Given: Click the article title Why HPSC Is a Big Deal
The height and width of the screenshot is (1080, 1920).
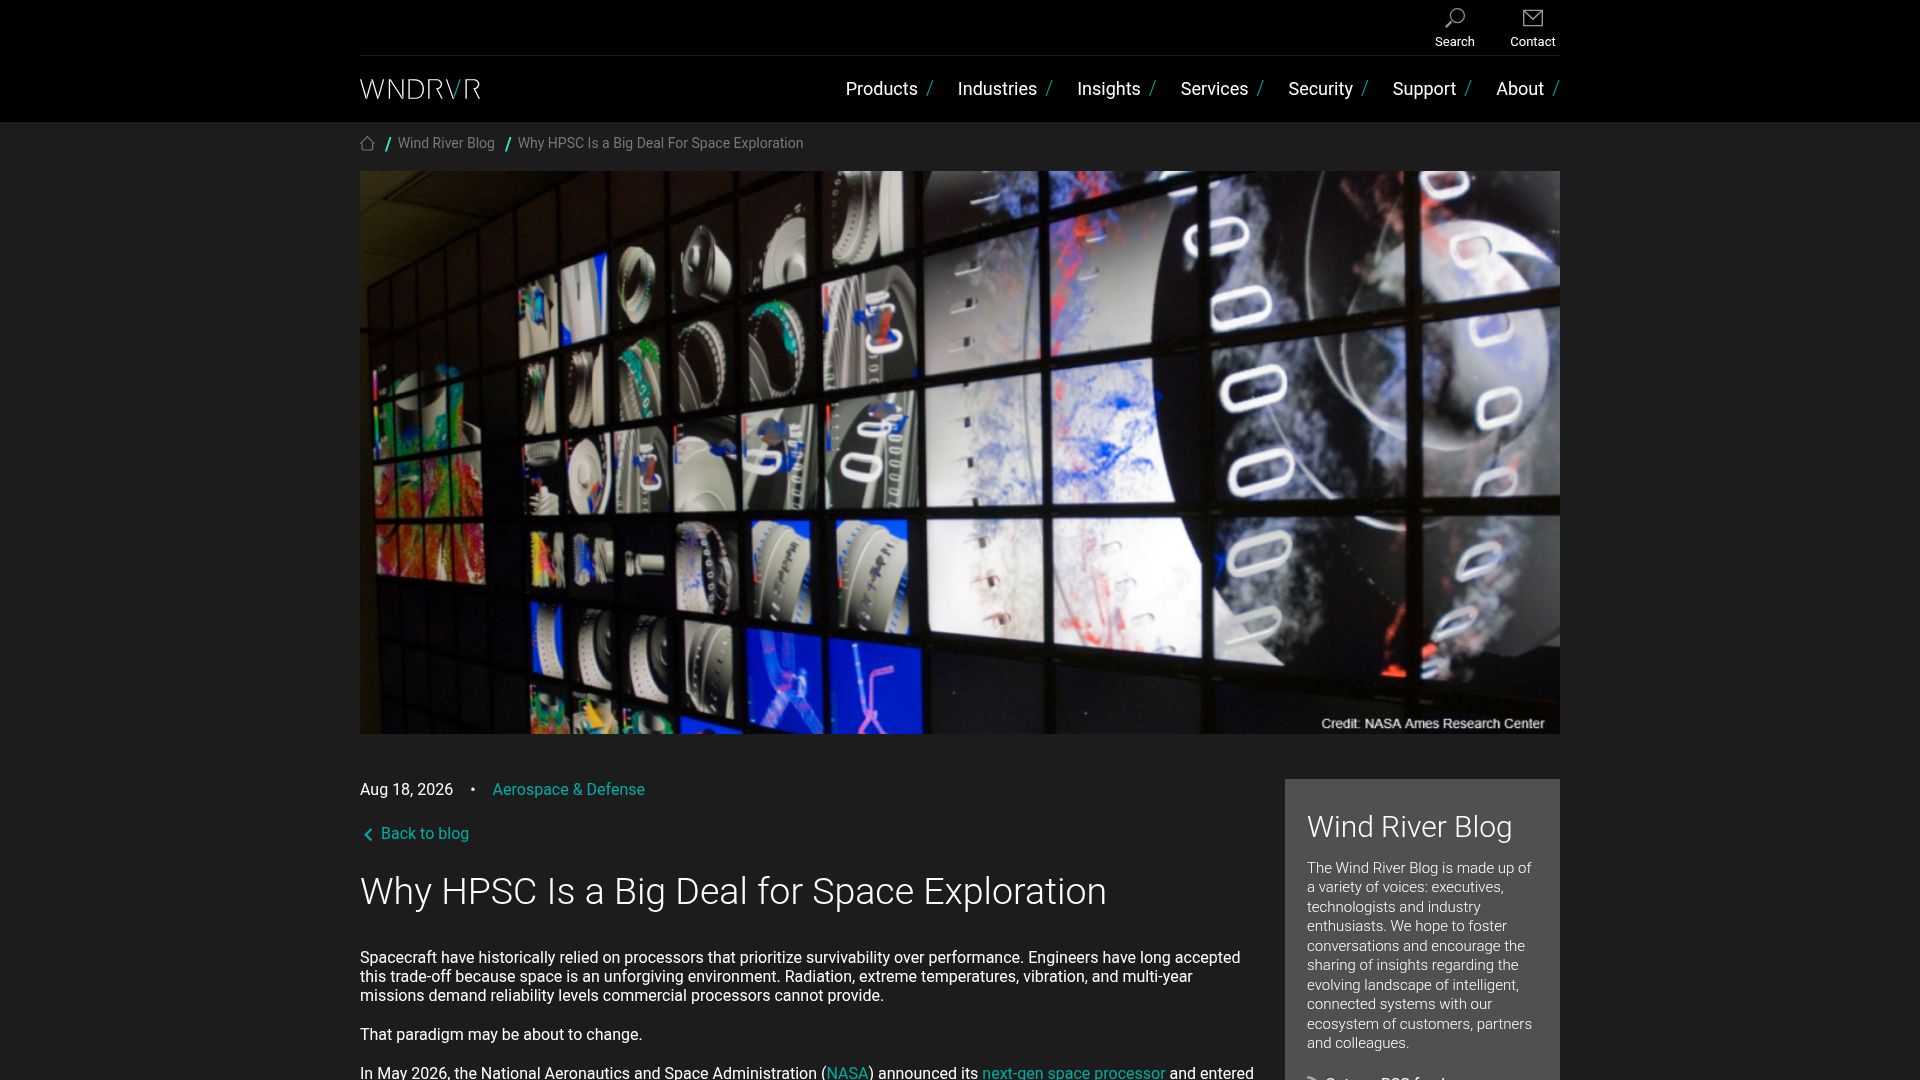Looking at the screenshot, I should (x=733, y=891).
